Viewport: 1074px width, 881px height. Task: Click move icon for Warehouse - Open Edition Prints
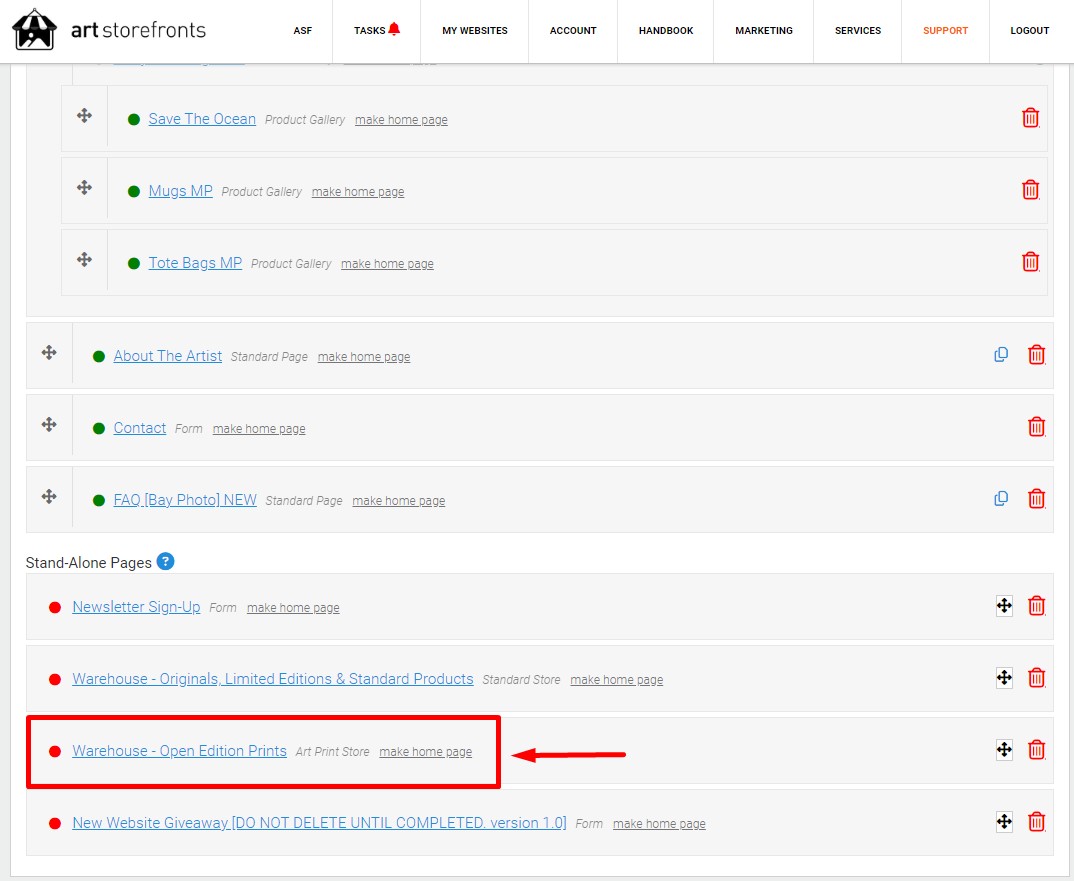(x=1004, y=749)
